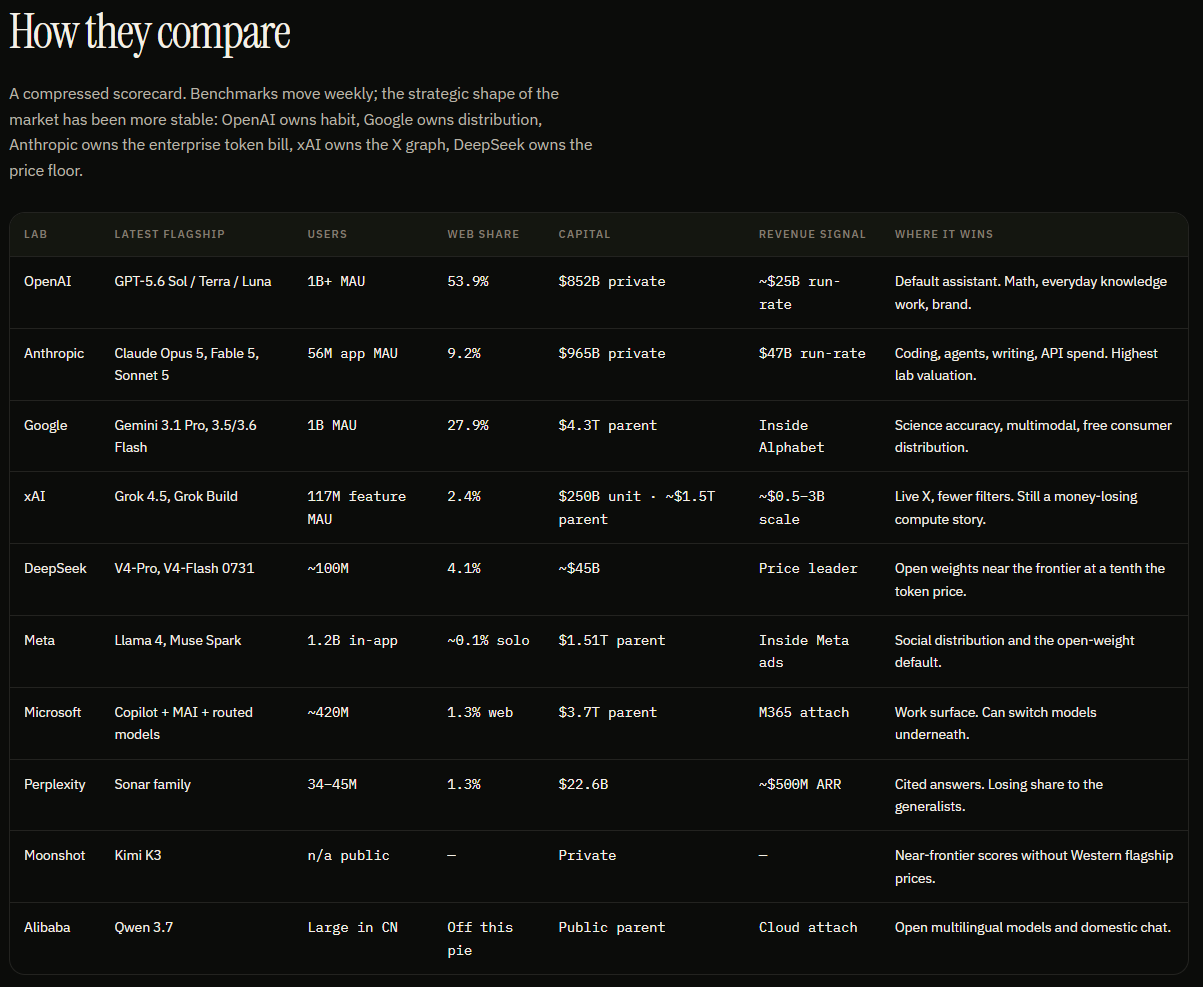Image resolution: width=1203 pixels, height=987 pixels.
Task: Click the CAPITAL column header
Action: coord(584,234)
